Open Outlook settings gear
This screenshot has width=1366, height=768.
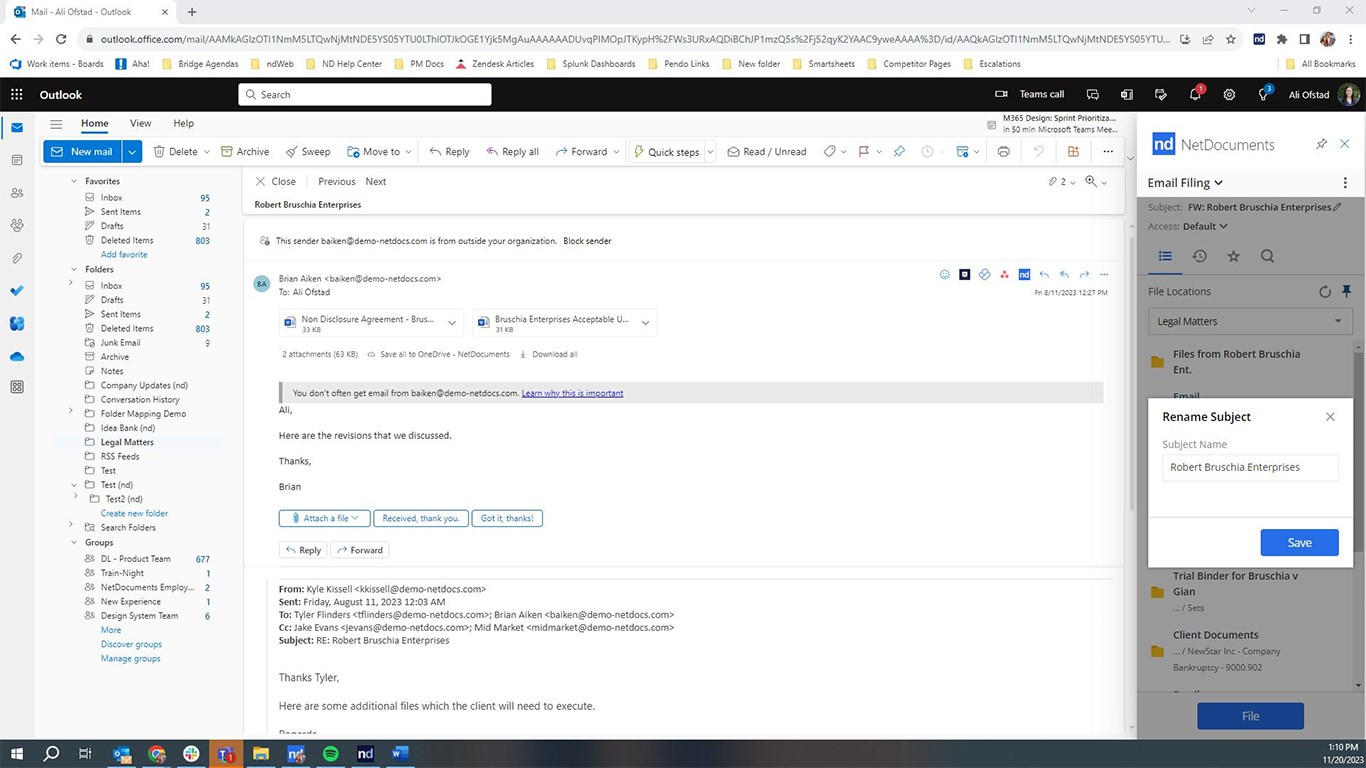pos(1229,94)
